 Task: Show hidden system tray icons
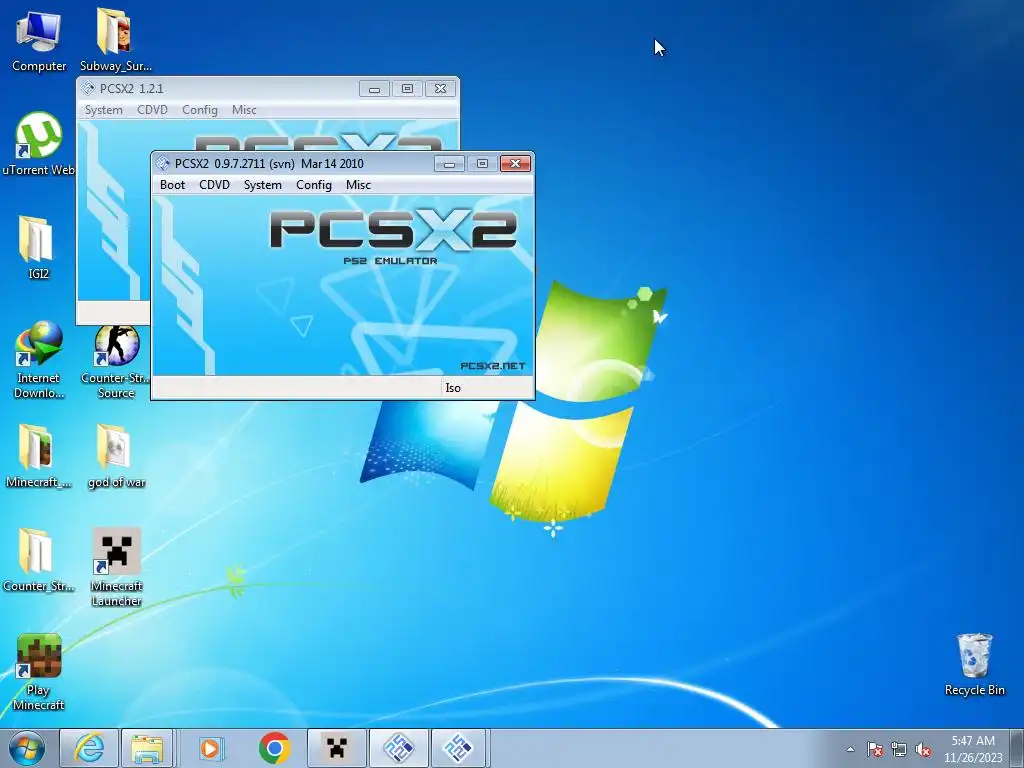point(850,749)
